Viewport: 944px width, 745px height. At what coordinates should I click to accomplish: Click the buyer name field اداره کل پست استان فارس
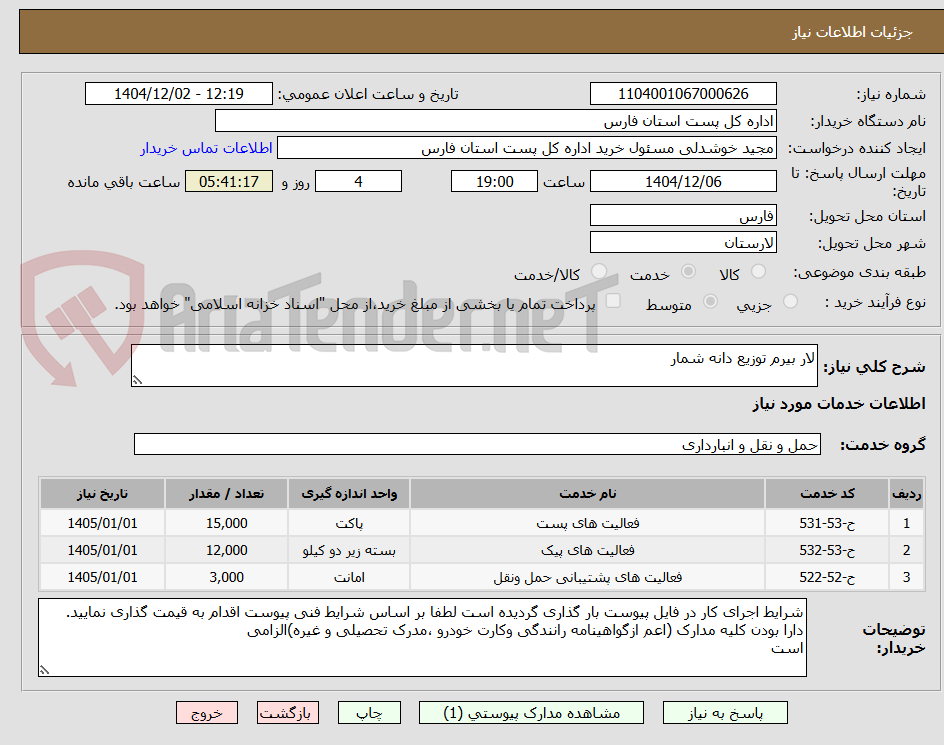coord(495,121)
